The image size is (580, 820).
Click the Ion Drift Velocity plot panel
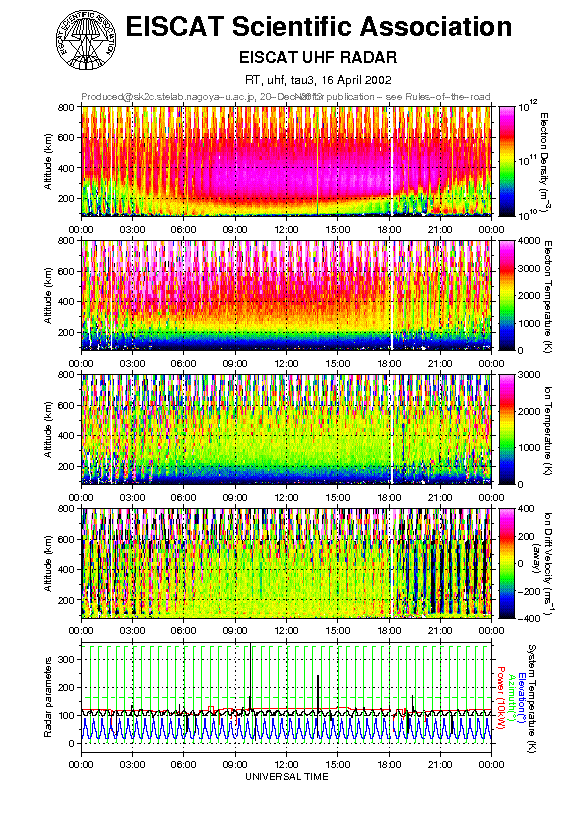click(286, 563)
